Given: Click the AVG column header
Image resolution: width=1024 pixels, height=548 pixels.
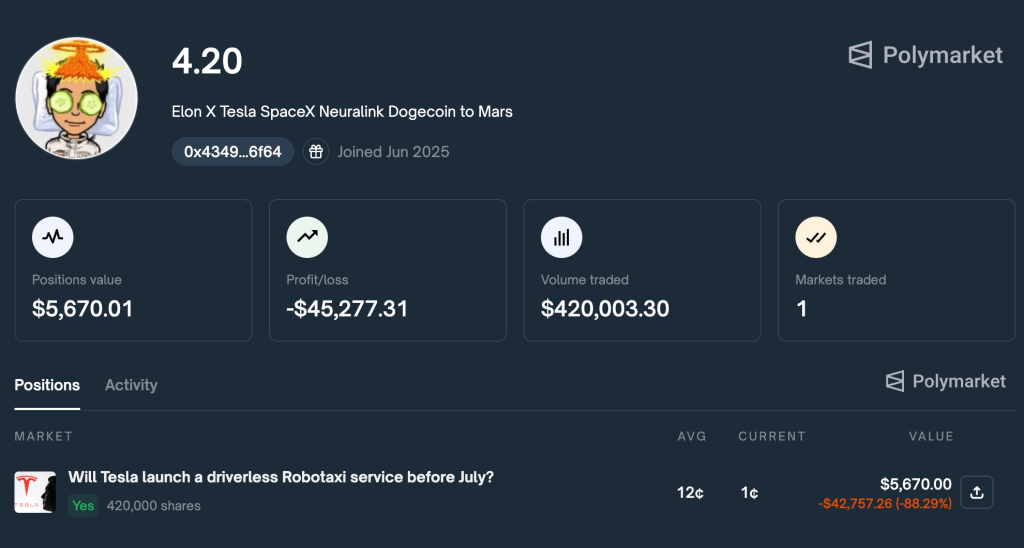Looking at the screenshot, I should pyautogui.click(x=692, y=436).
